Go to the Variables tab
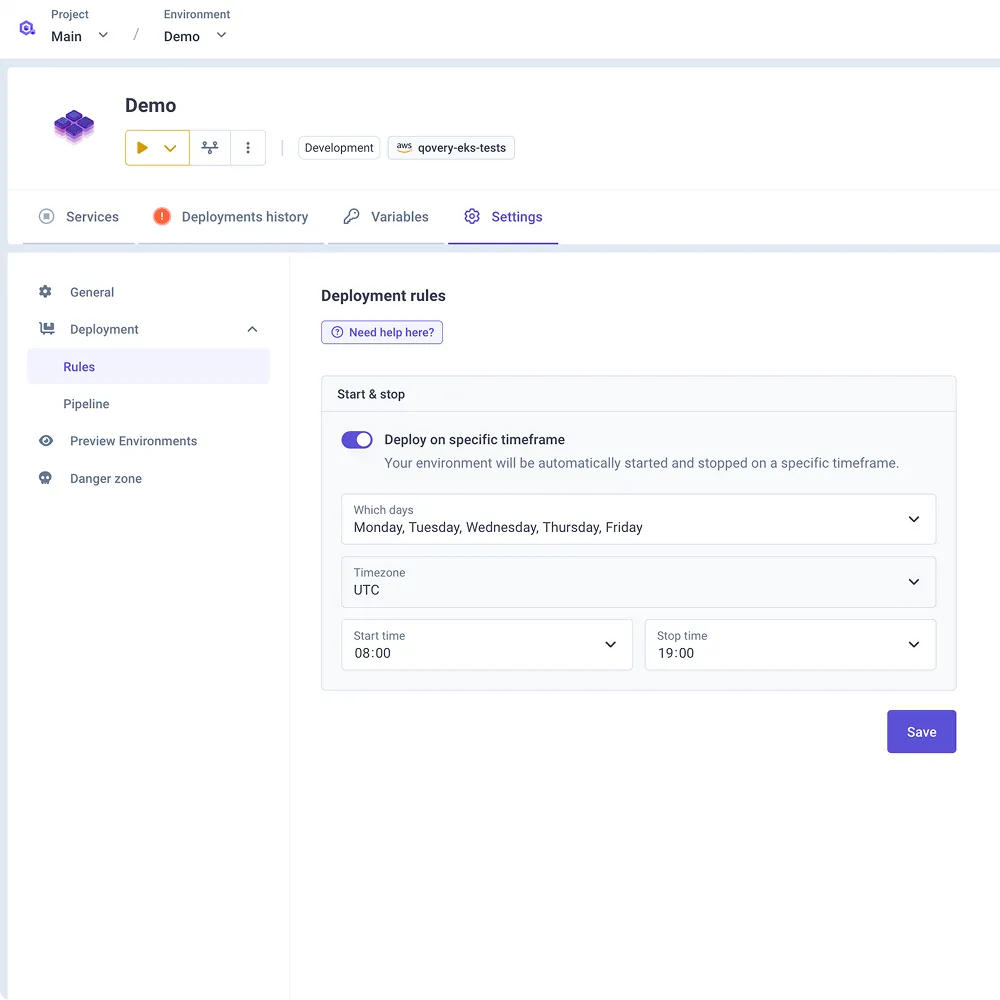 click(386, 217)
